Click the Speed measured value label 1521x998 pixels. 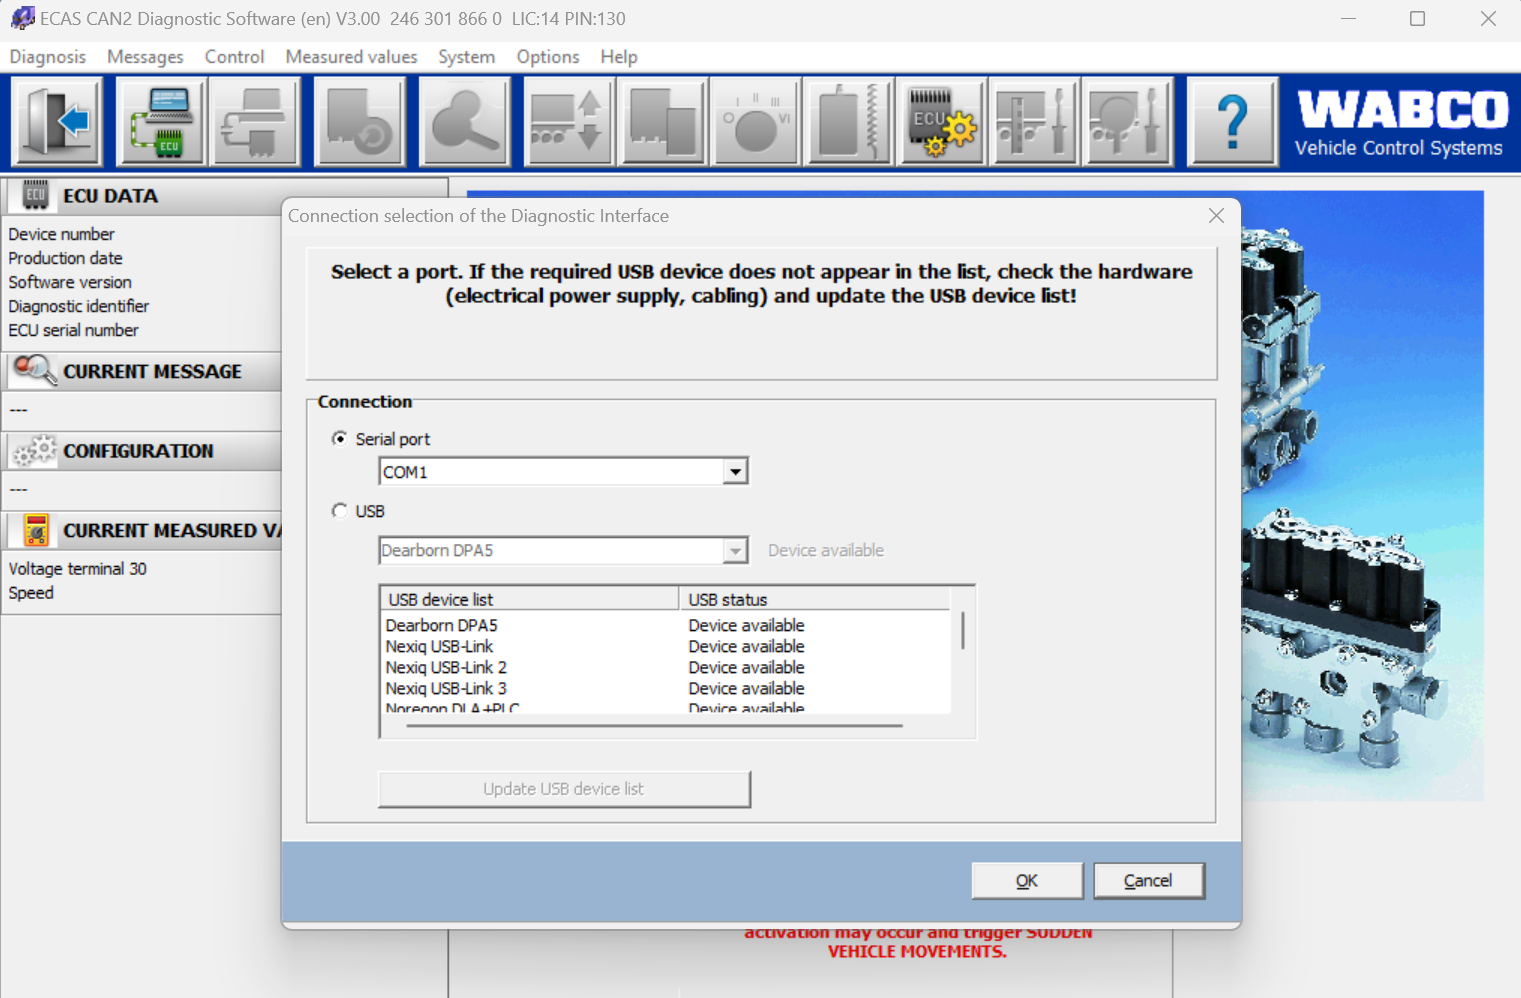click(31, 592)
